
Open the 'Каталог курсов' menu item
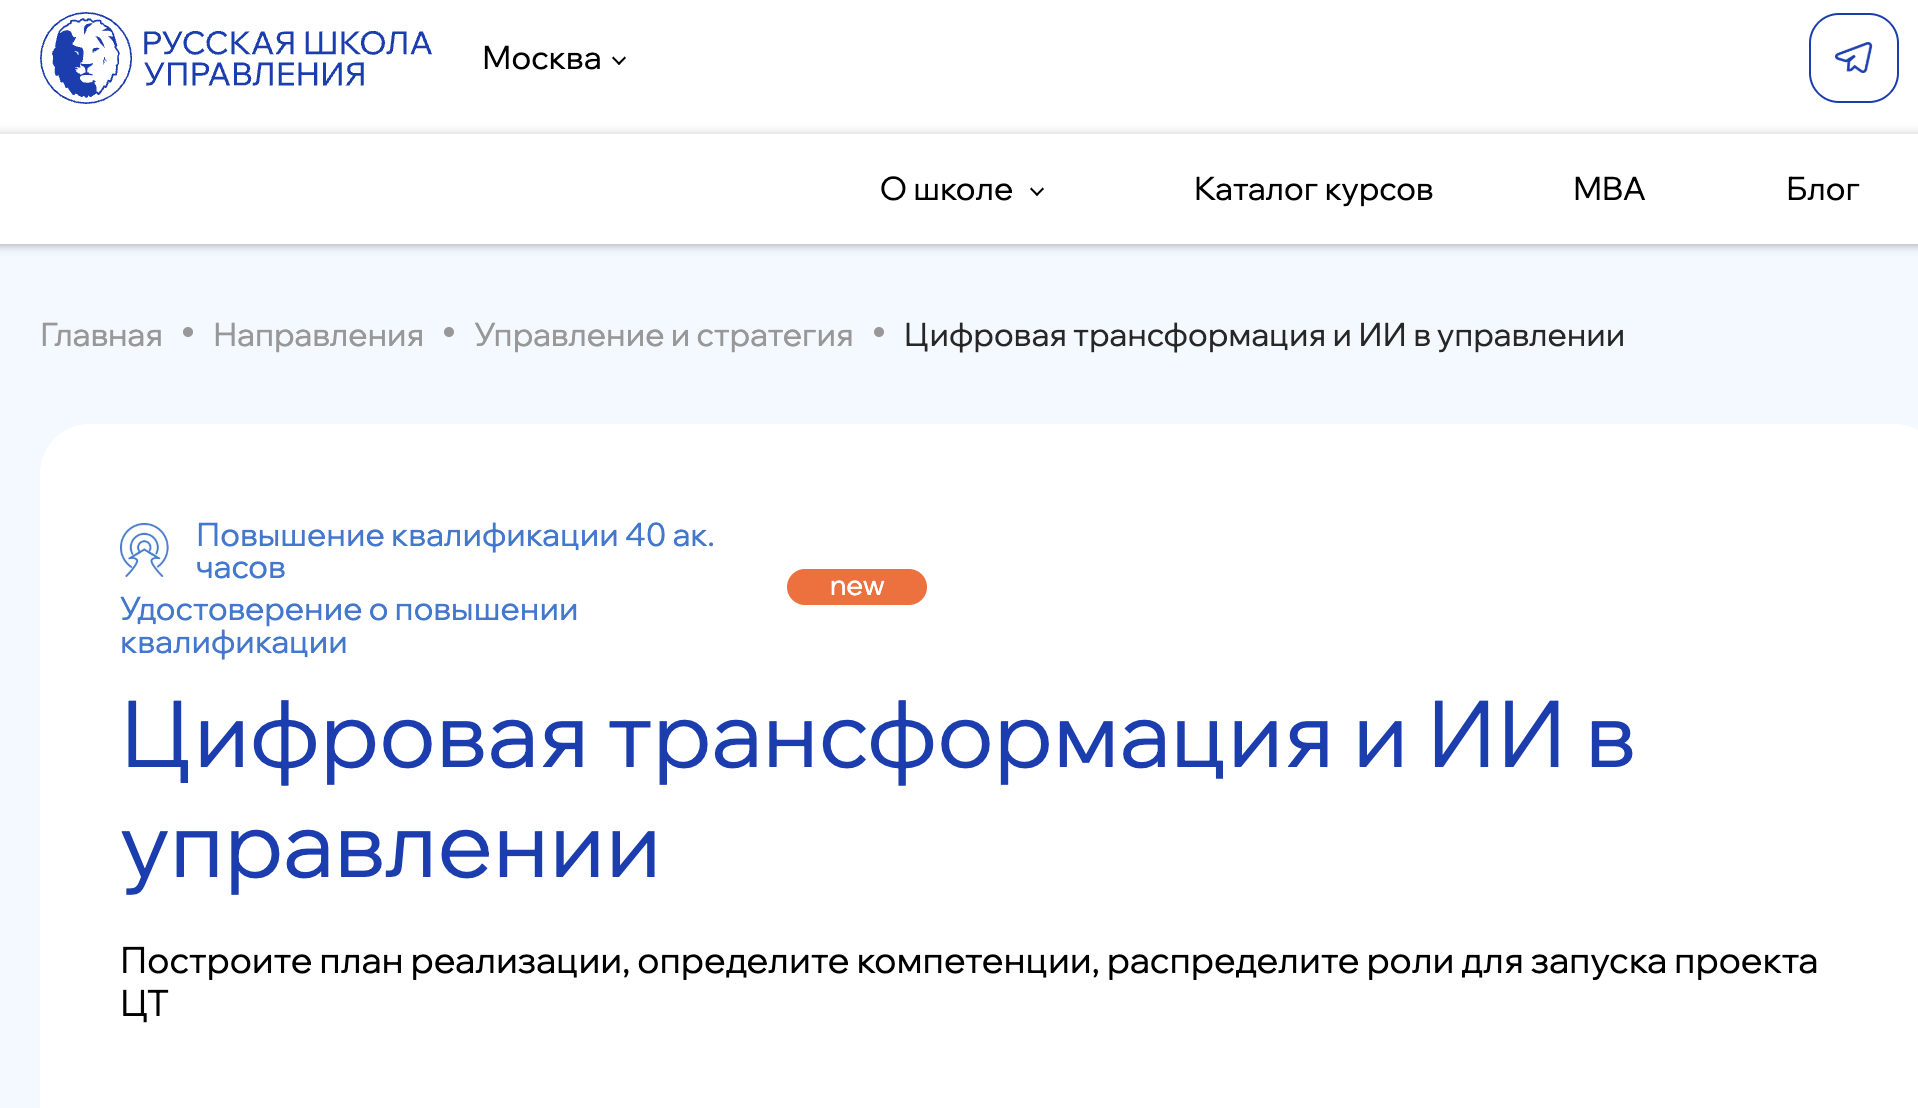[x=1312, y=189]
